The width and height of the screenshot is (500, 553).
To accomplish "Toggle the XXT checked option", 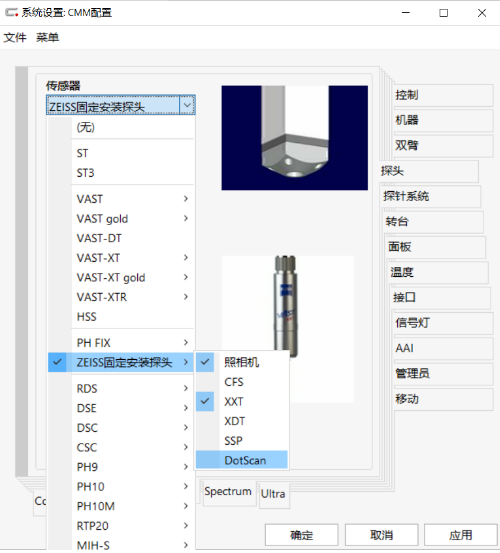I will pos(242,401).
